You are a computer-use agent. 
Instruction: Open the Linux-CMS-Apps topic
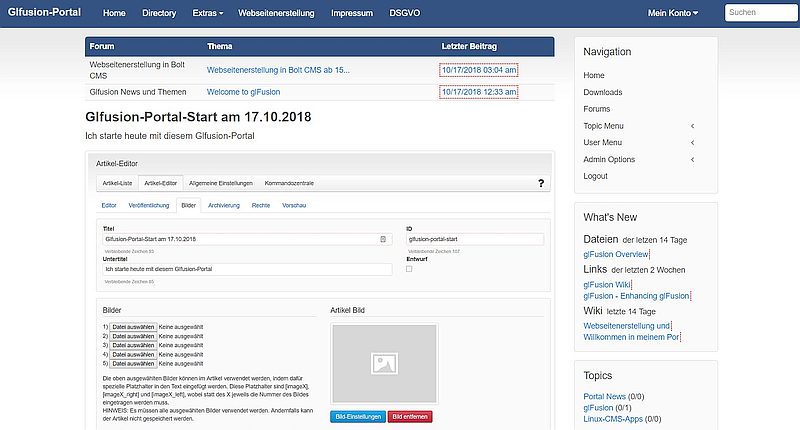click(613, 419)
